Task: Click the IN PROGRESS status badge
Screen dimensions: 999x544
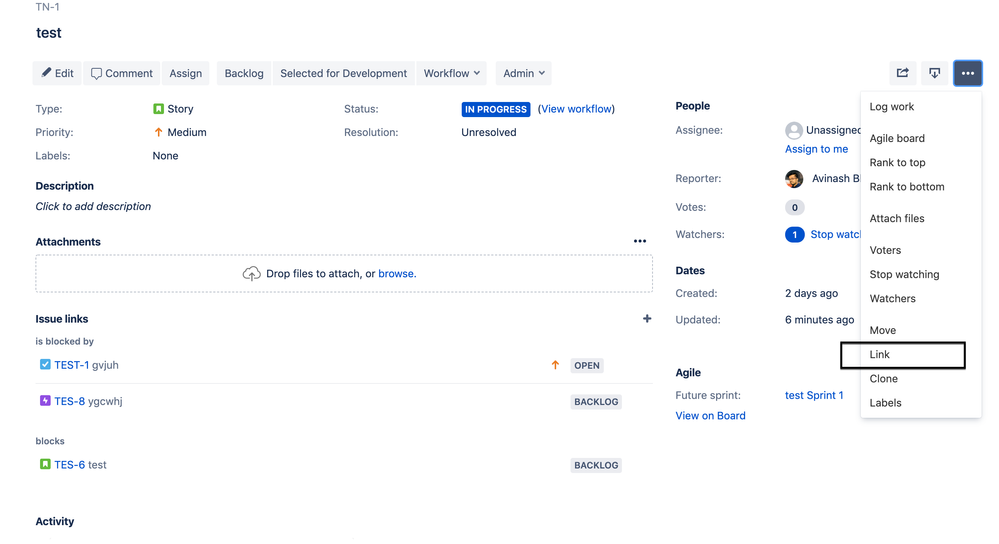Action: click(496, 109)
